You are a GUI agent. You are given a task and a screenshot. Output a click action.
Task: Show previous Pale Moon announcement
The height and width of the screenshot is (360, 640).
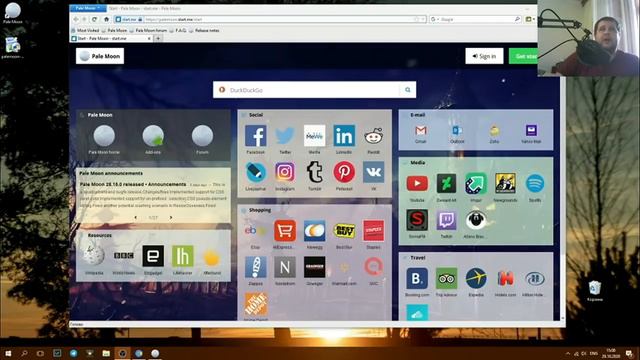pyautogui.click(x=136, y=218)
